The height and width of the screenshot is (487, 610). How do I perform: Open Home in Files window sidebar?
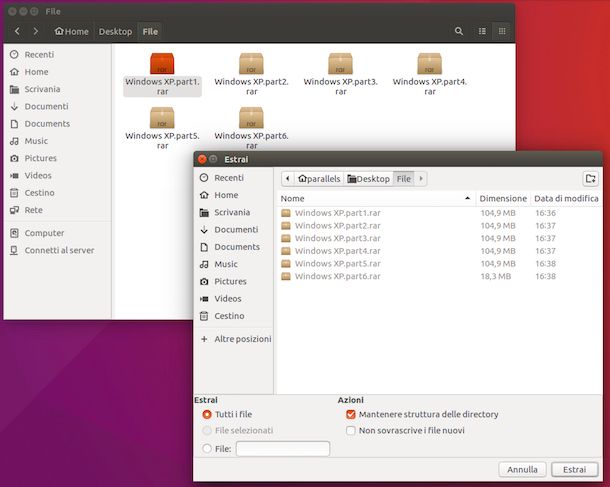click(x=58, y=72)
